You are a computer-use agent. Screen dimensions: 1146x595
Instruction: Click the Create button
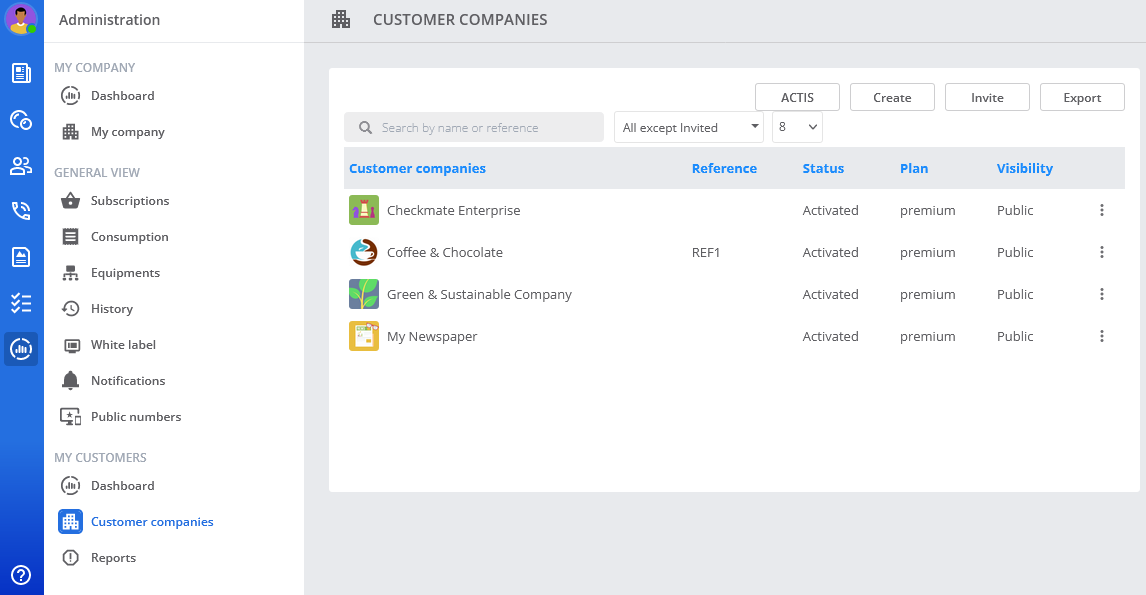892,97
